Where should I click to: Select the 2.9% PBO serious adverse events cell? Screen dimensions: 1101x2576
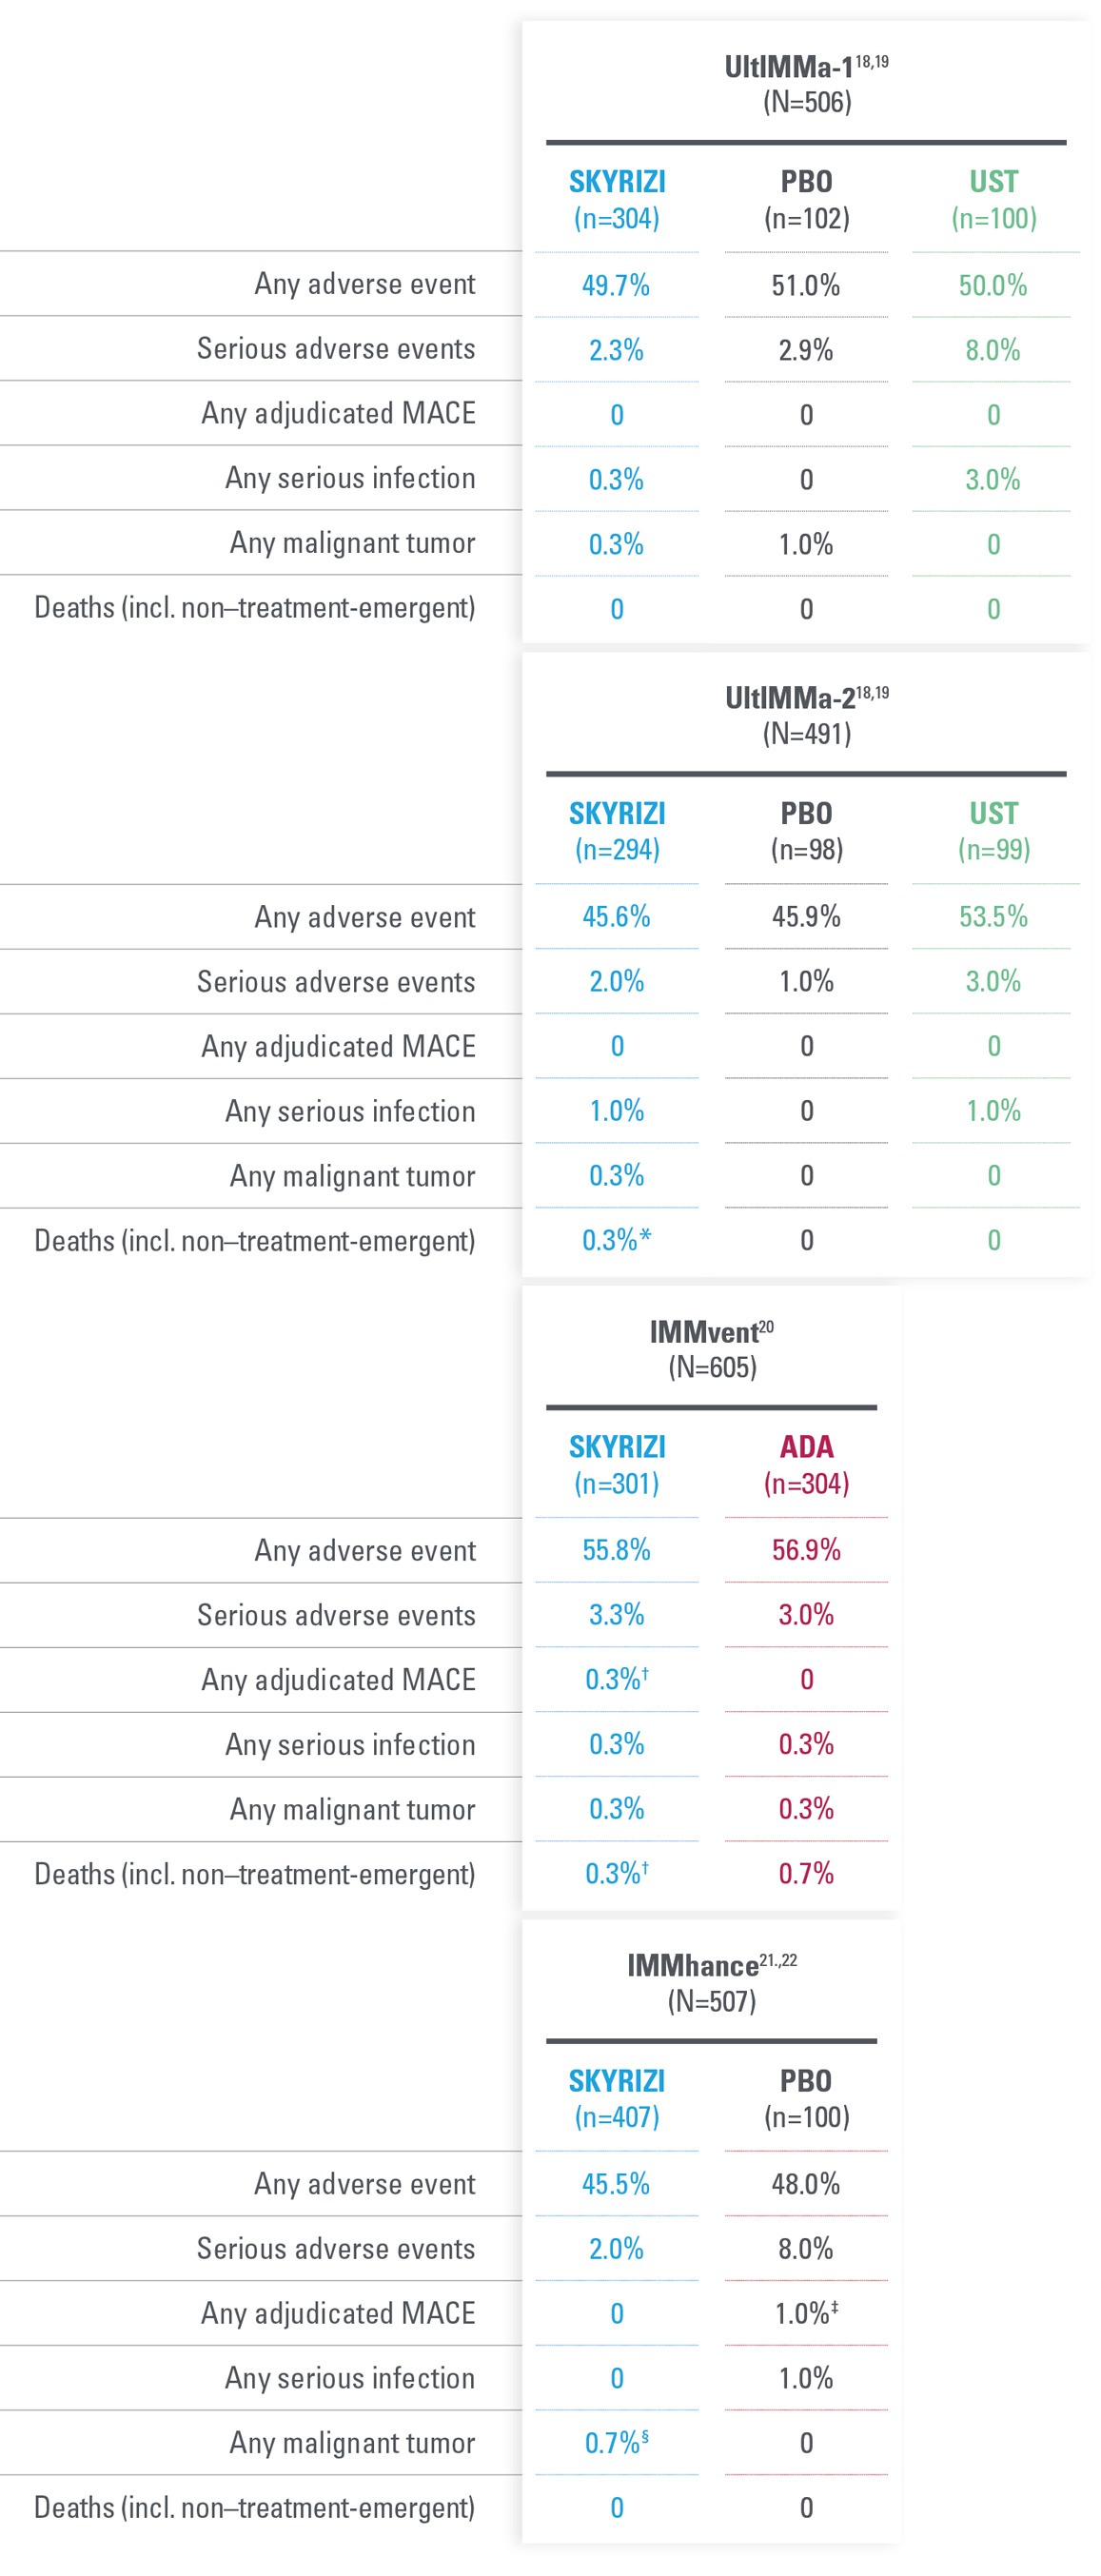pos(806,351)
